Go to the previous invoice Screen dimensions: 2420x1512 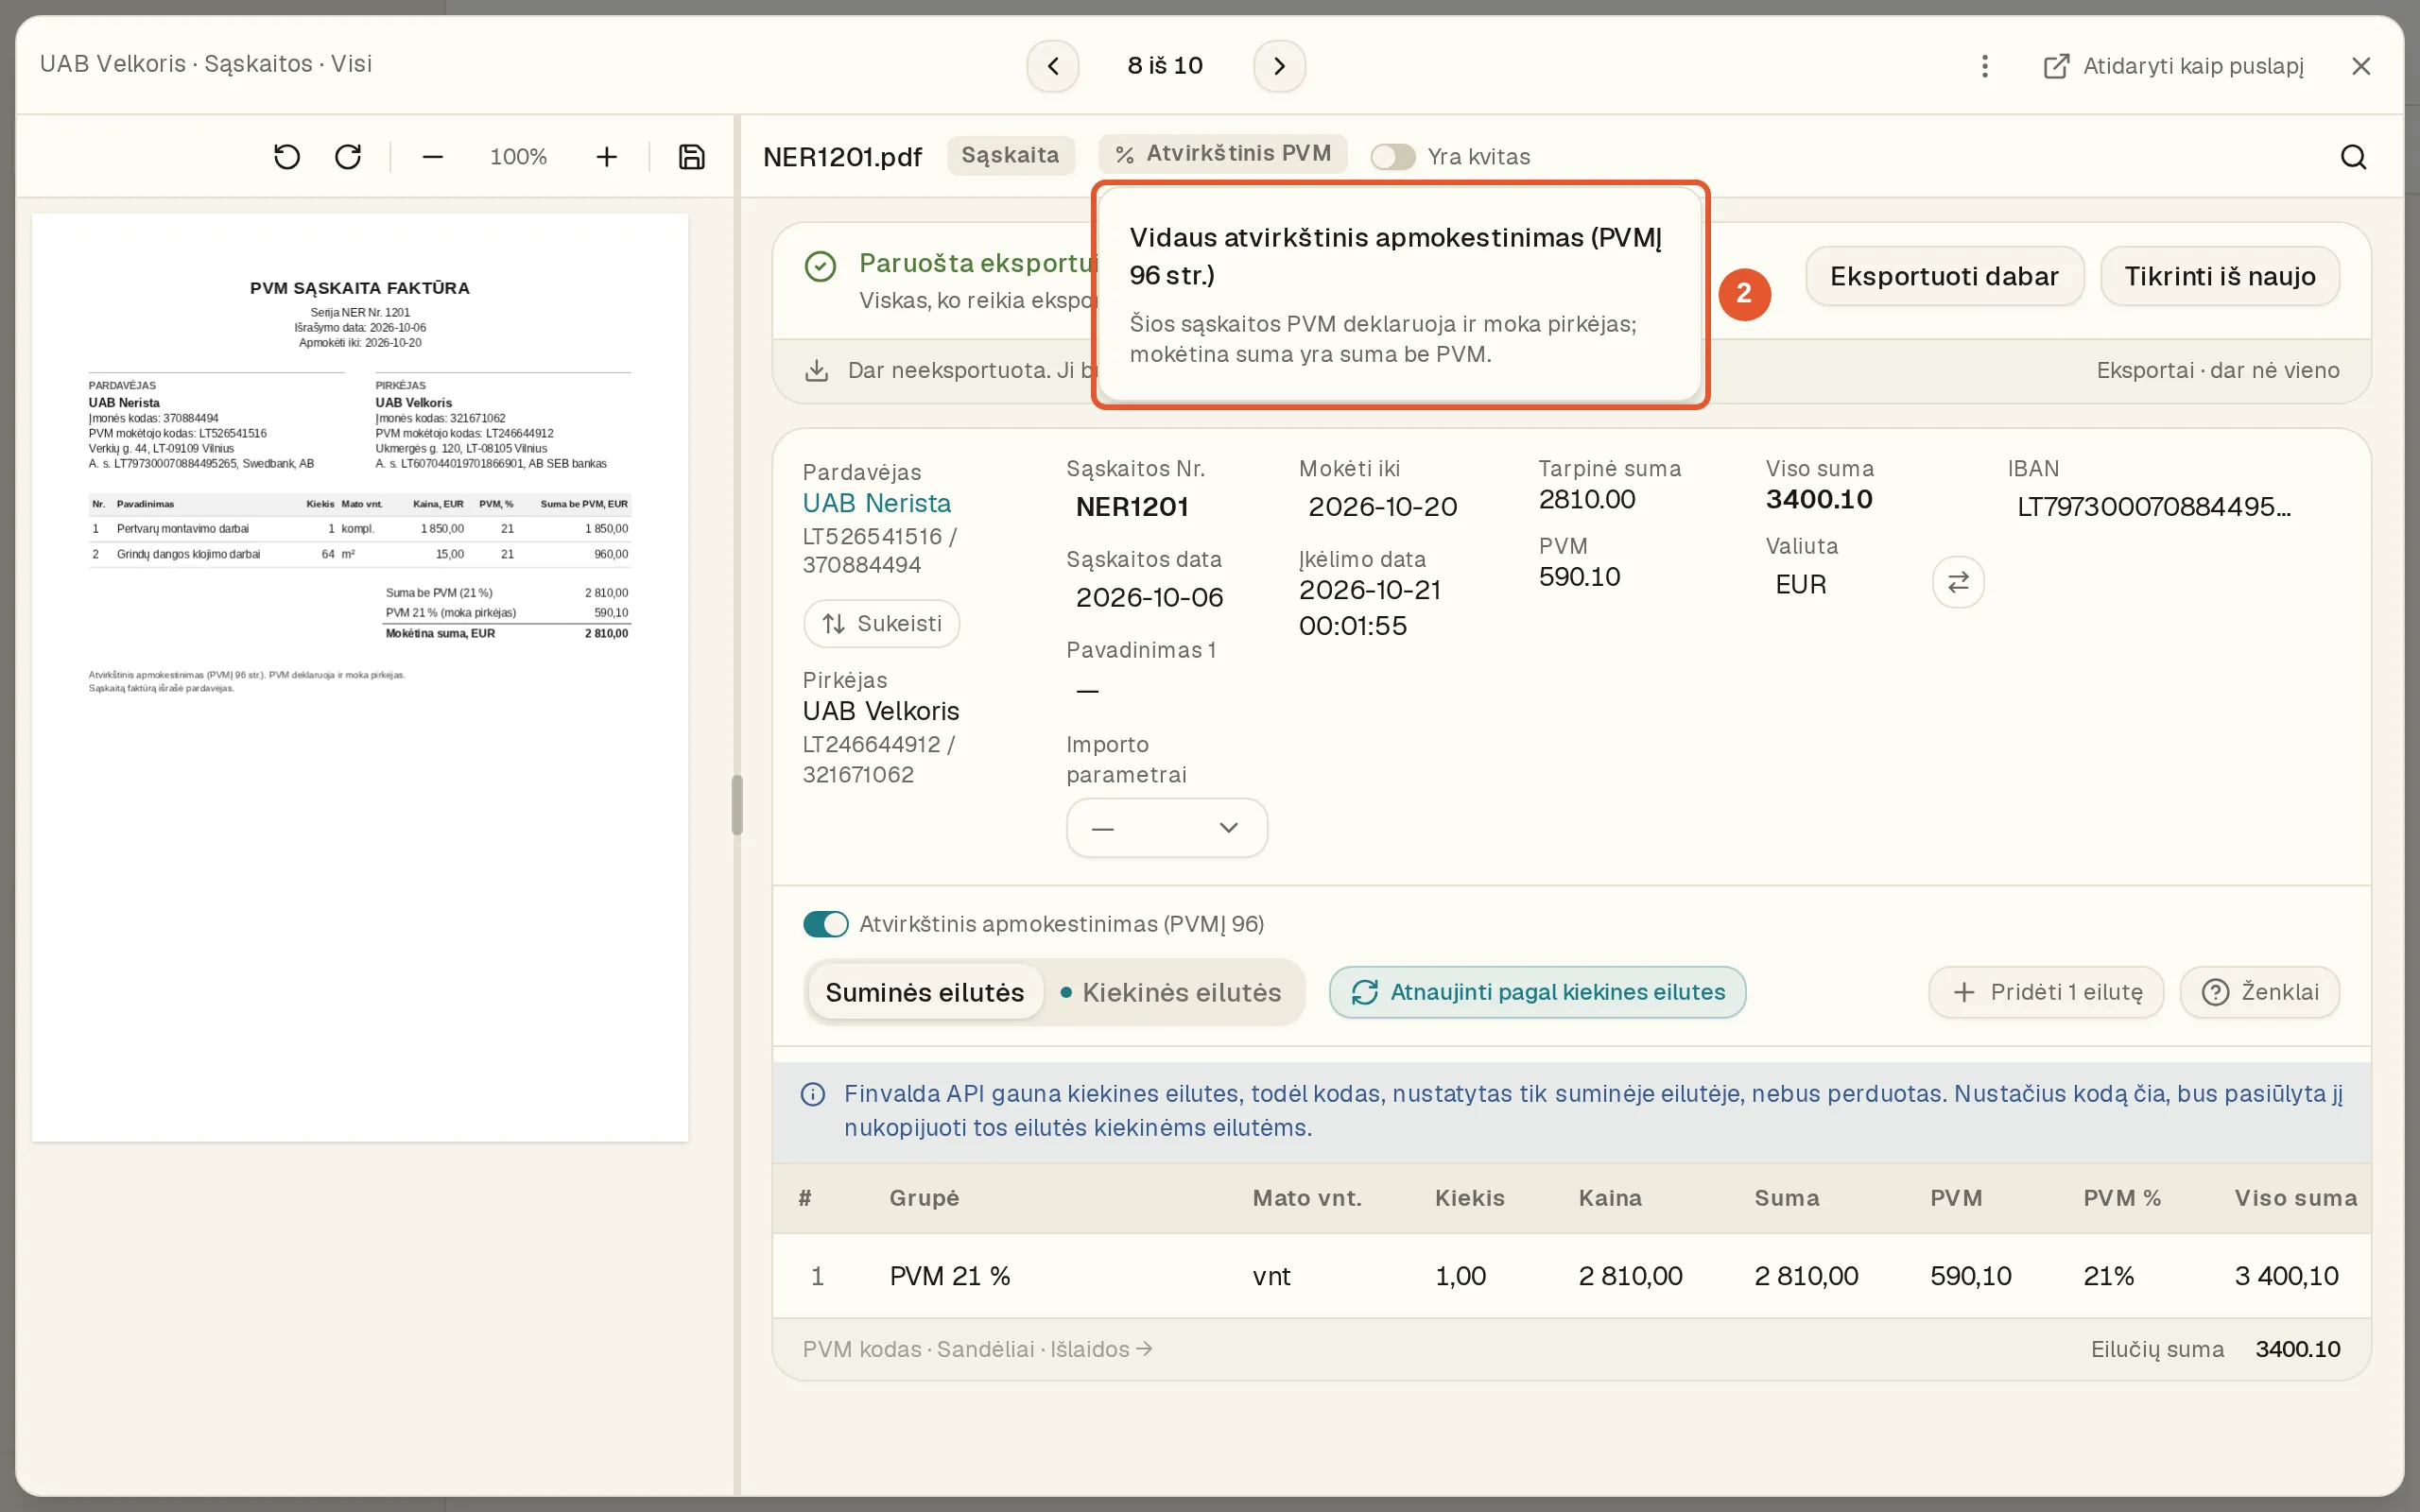(1053, 66)
